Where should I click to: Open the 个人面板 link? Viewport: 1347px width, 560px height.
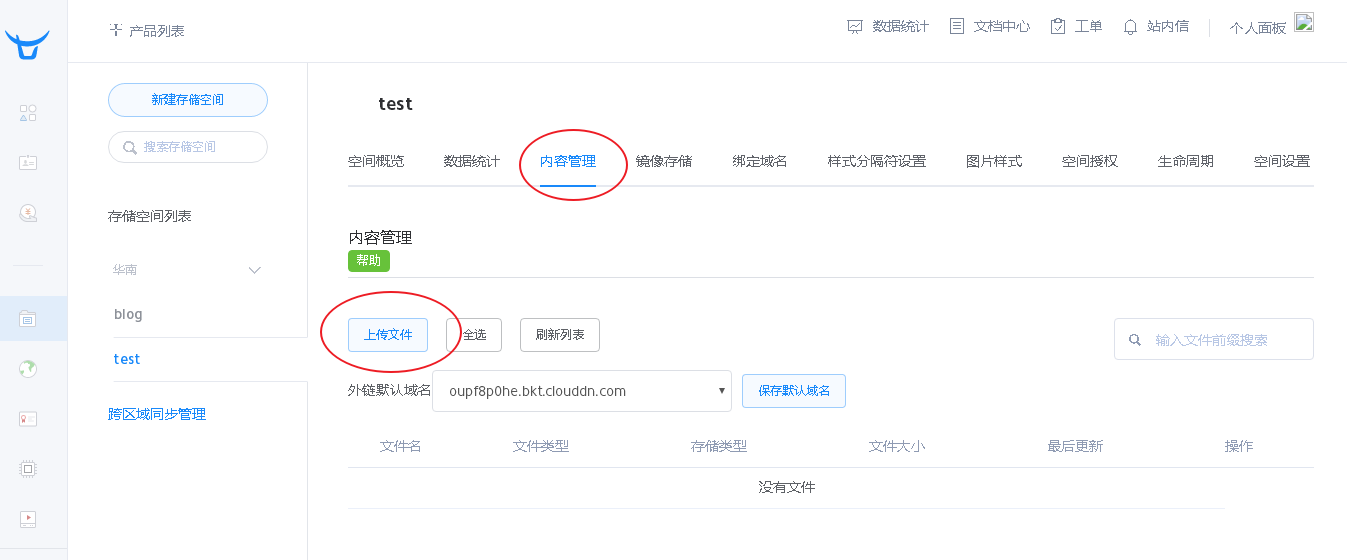point(1258,28)
